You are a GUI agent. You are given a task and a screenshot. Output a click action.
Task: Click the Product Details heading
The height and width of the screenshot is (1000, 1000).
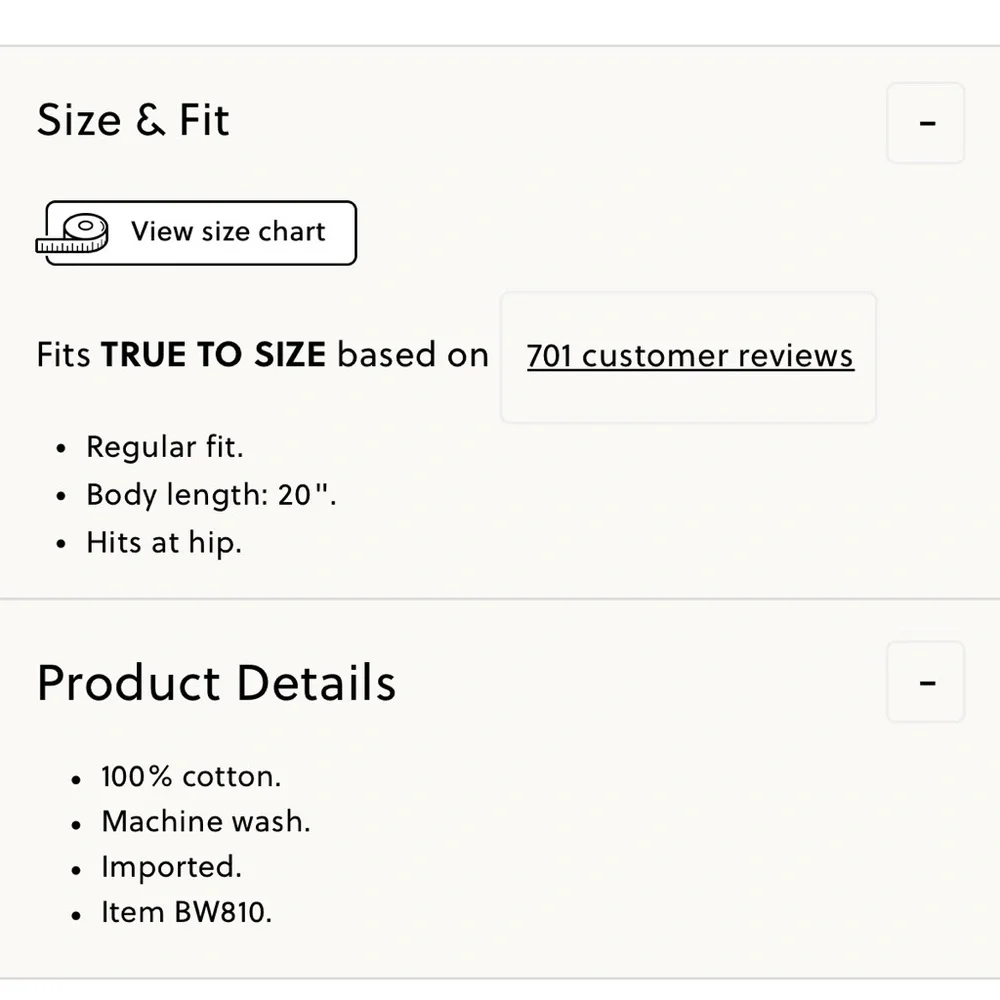(216, 683)
